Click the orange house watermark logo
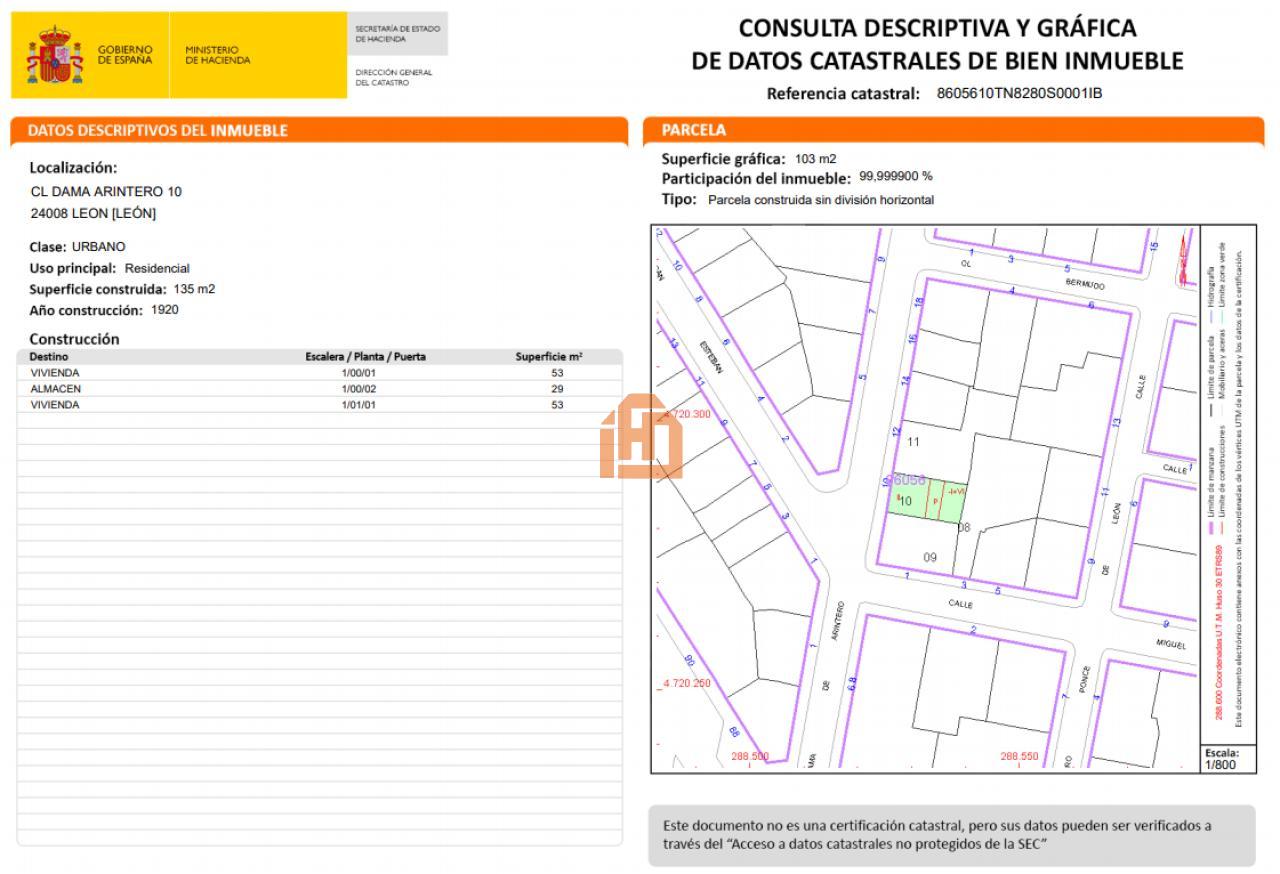 coord(641,437)
